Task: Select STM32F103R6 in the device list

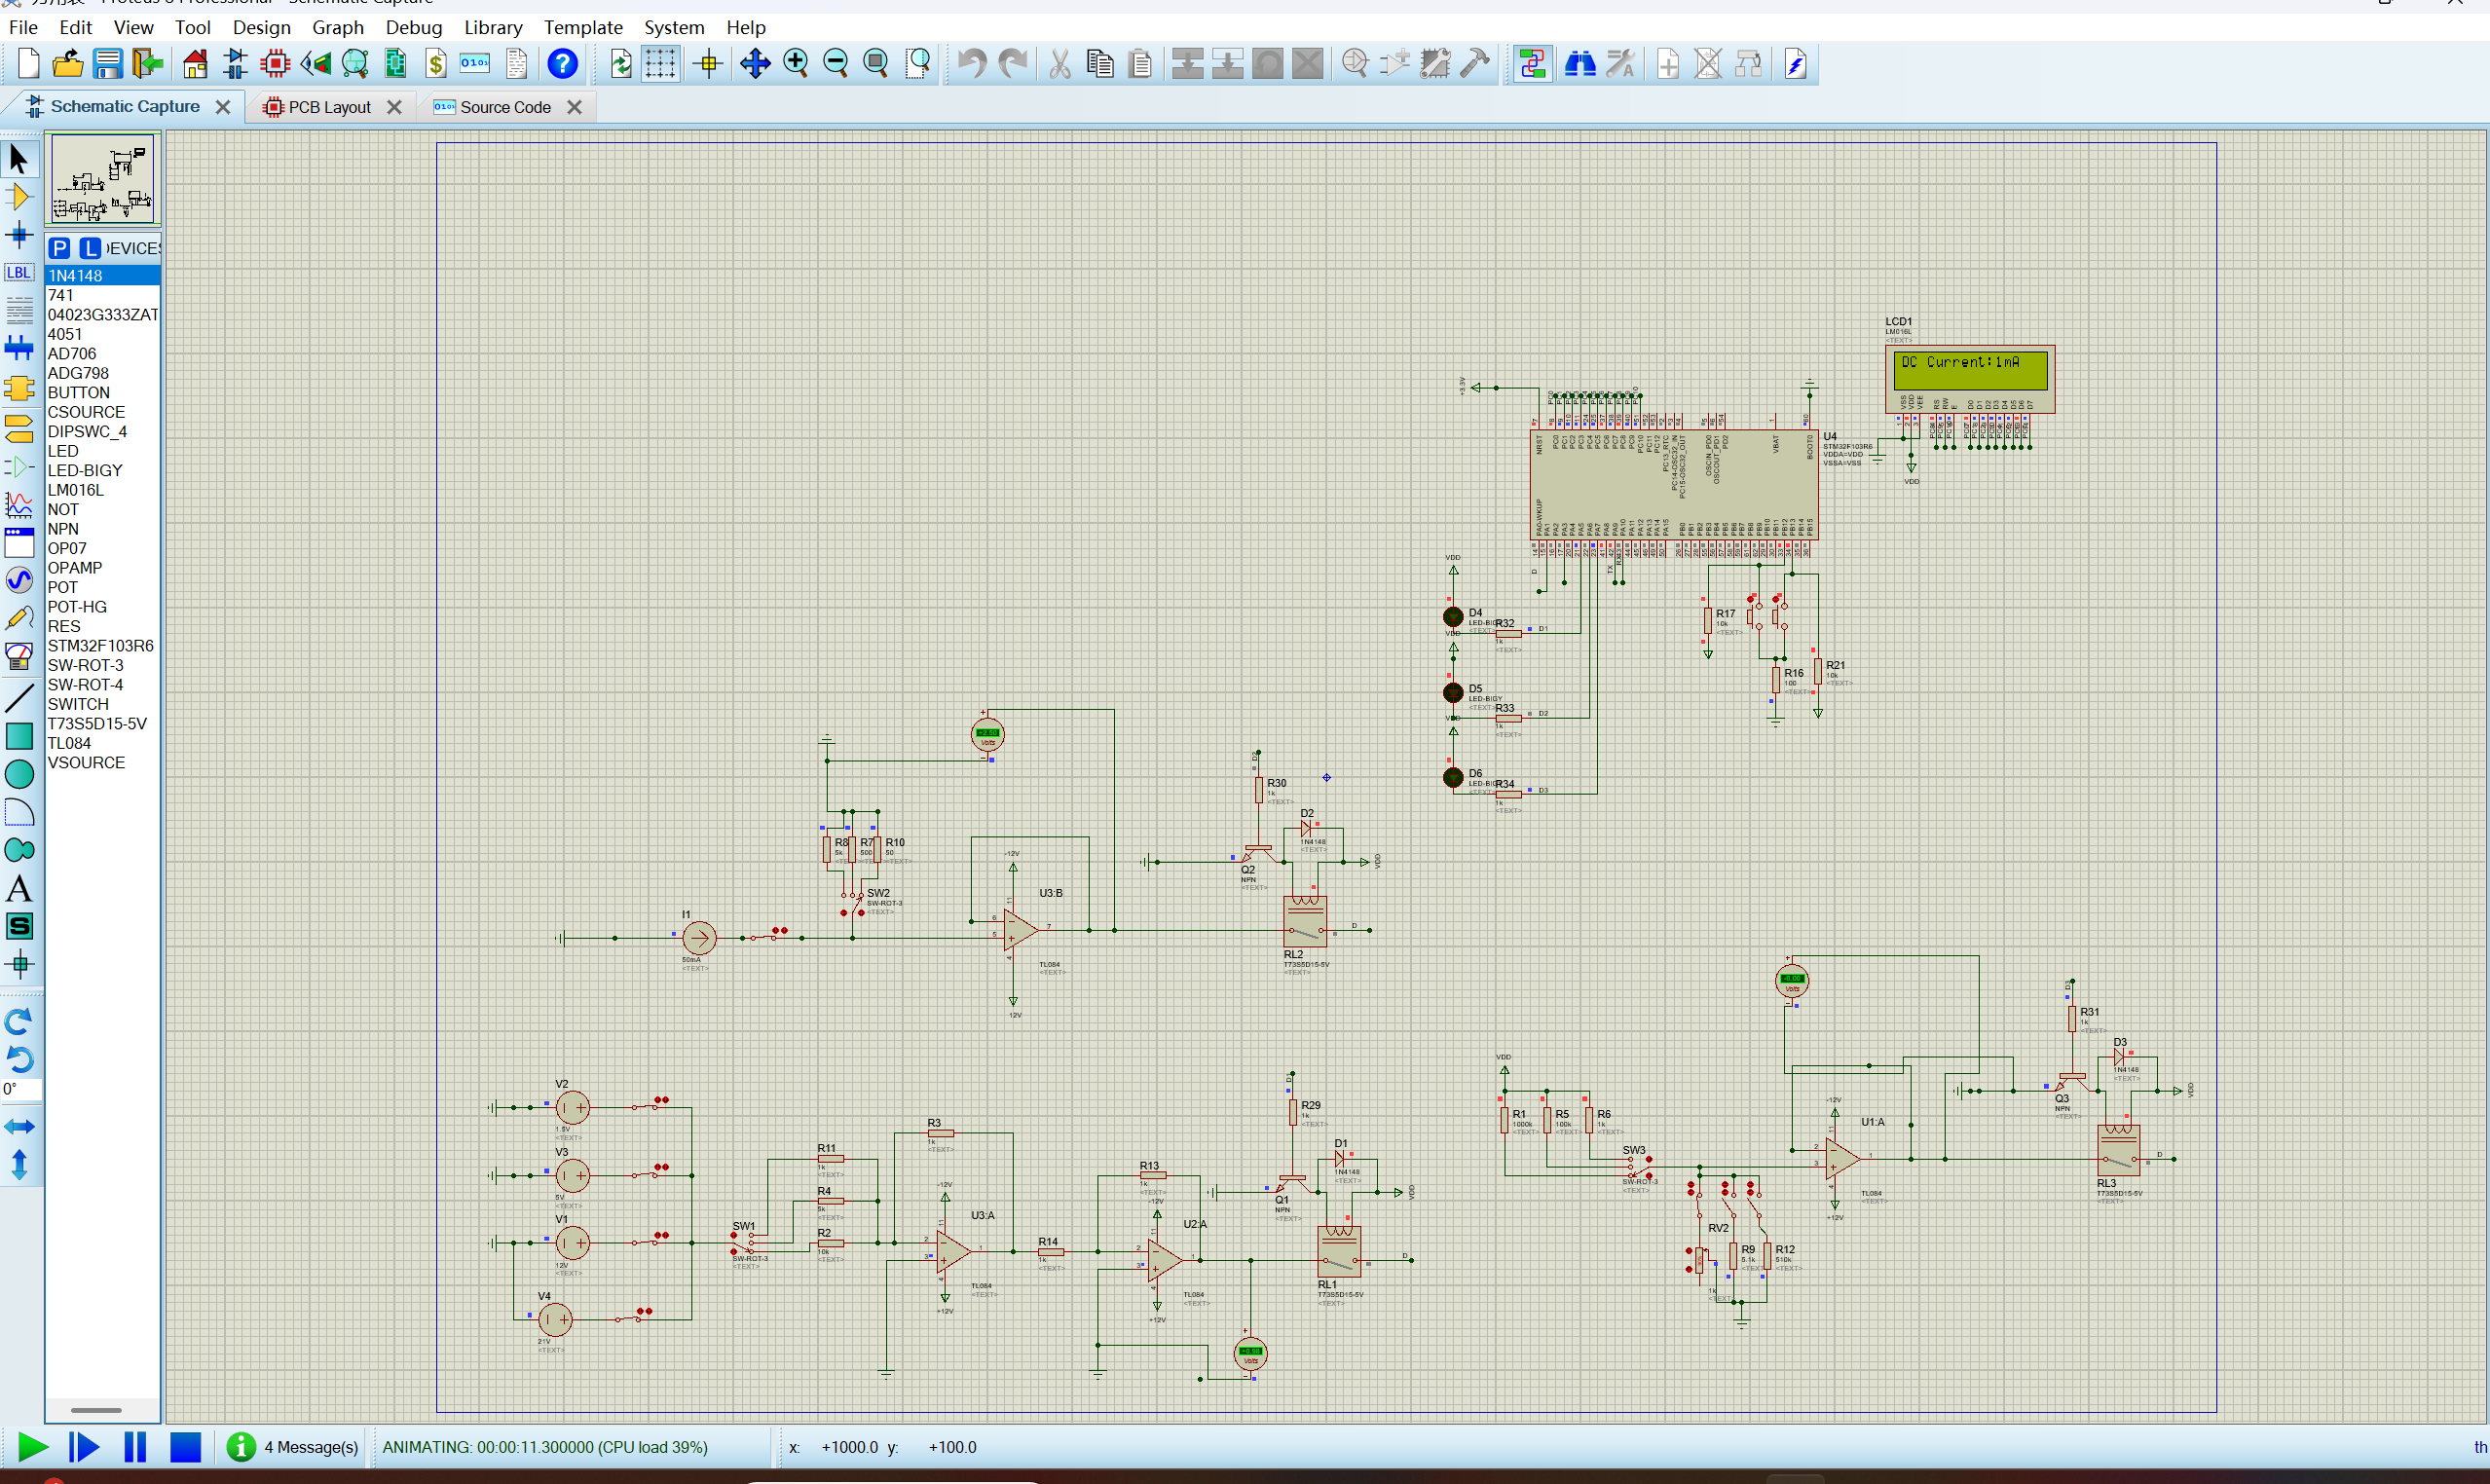Action: click(102, 645)
